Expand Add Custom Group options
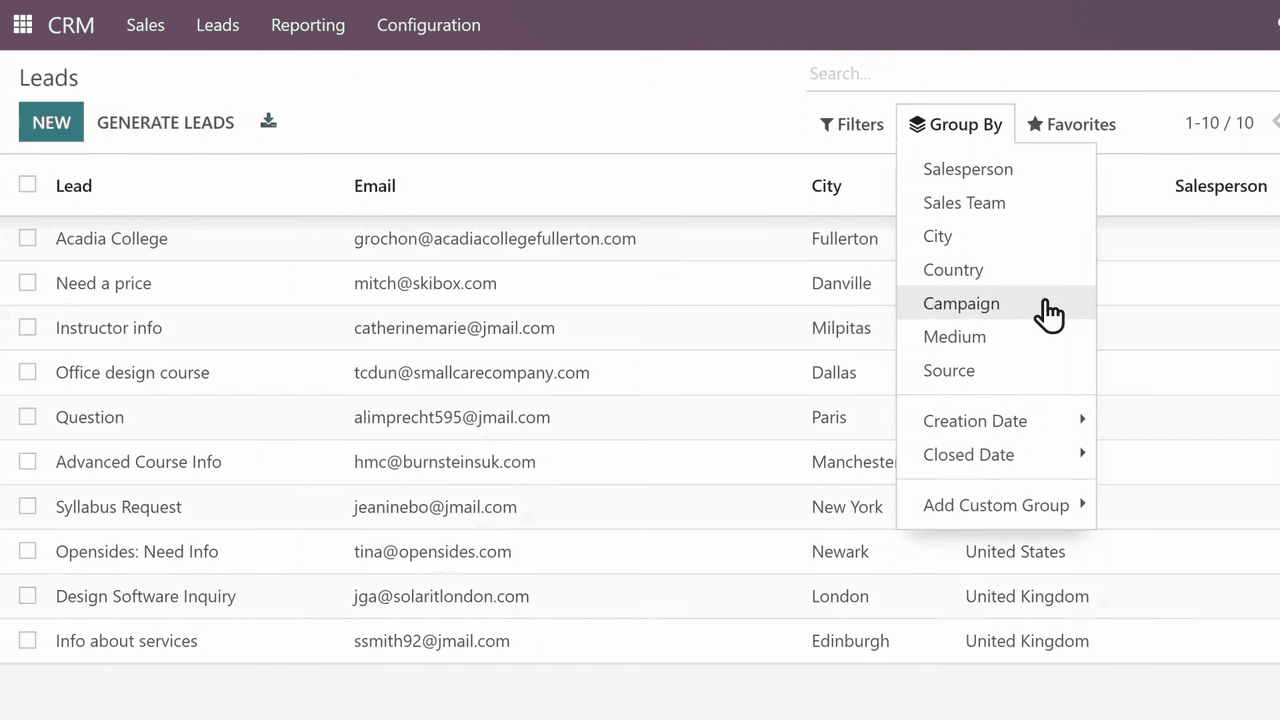This screenshot has width=1280, height=720. [x=997, y=505]
